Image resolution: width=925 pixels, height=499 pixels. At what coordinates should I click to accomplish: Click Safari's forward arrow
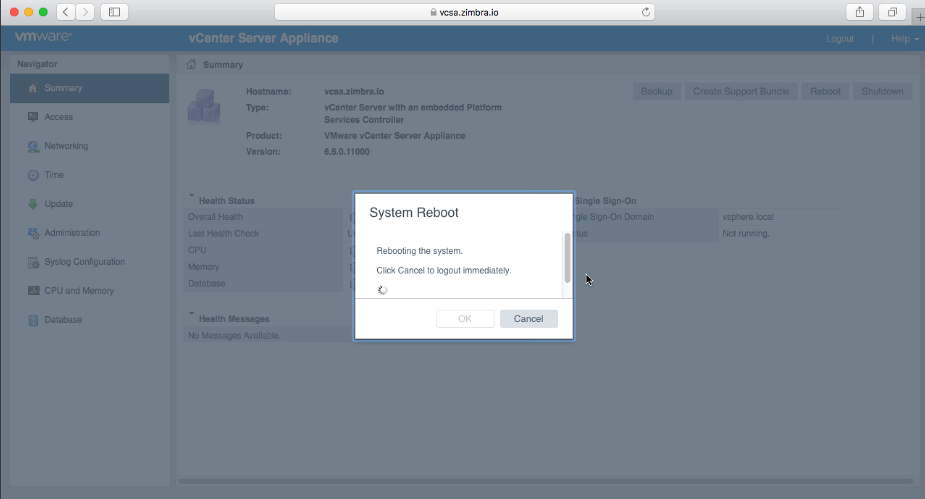point(85,12)
